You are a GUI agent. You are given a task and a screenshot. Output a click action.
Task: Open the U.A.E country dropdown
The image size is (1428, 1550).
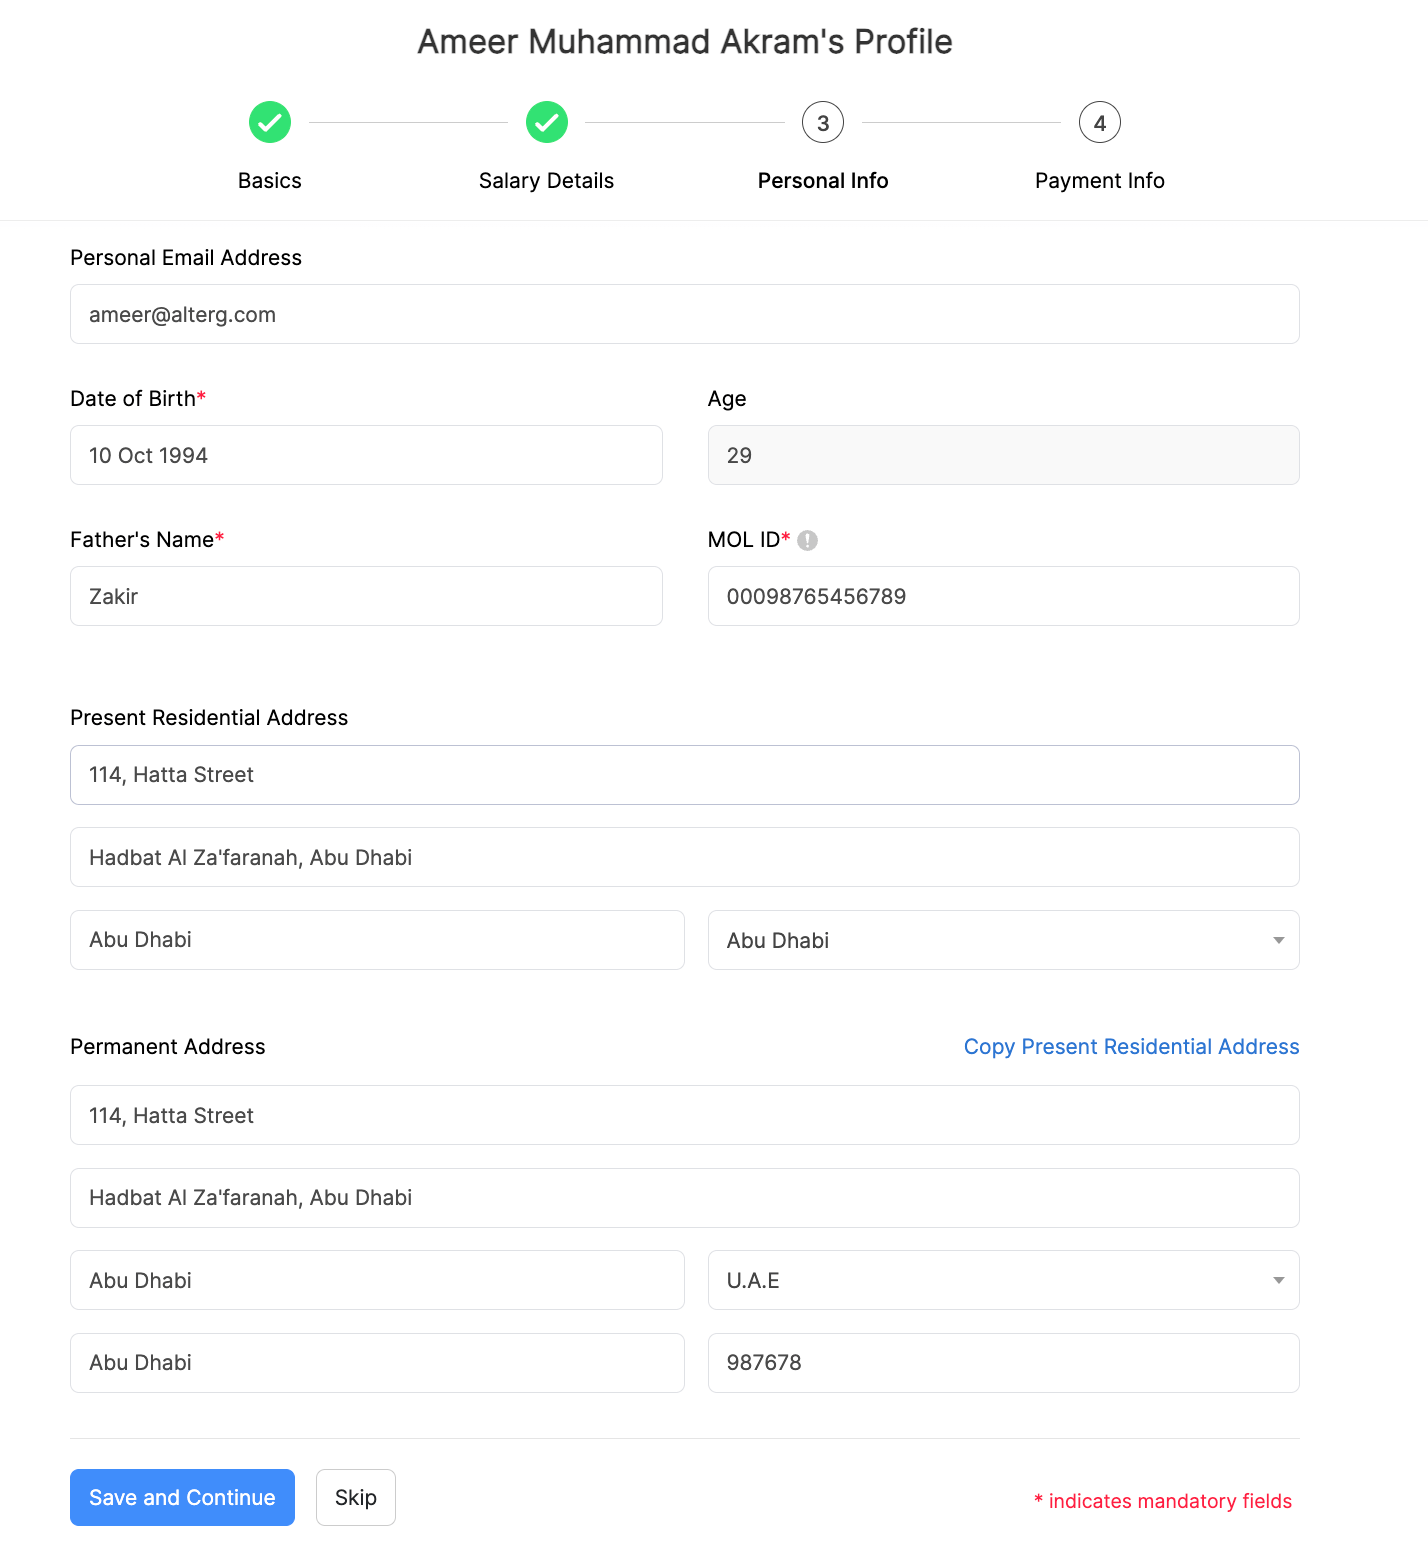1003,1280
